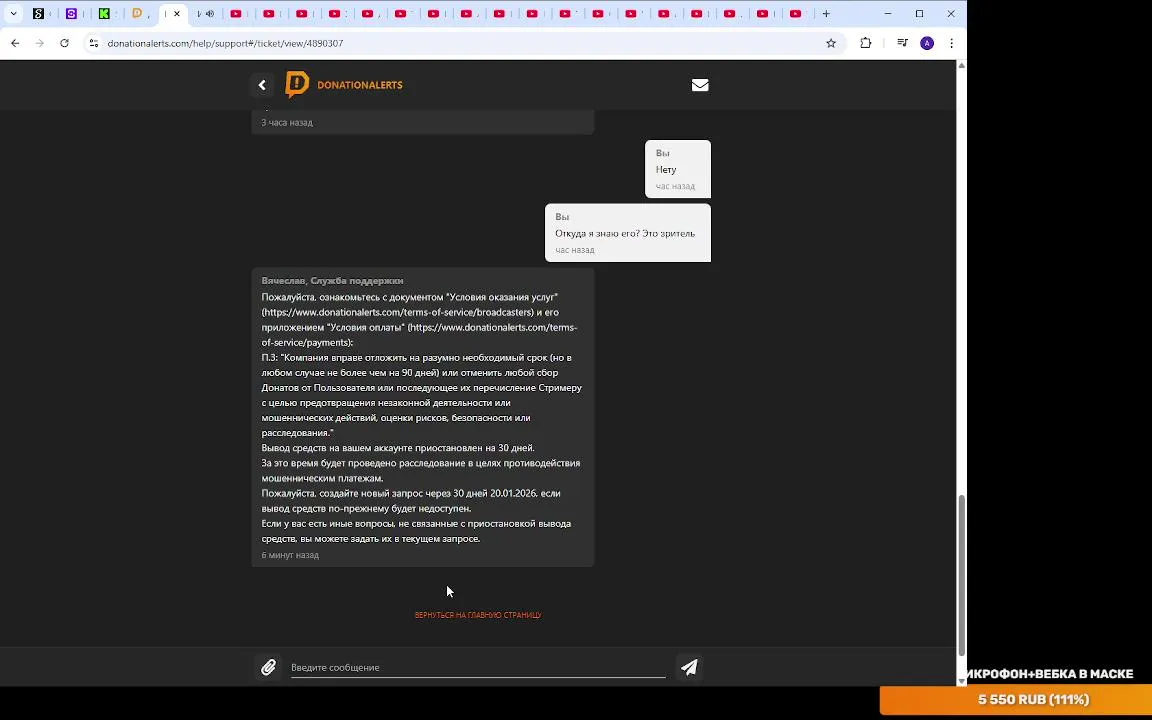Send the message with paper plane icon
This screenshot has width=1152, height=720.
[x=689, y=667]
